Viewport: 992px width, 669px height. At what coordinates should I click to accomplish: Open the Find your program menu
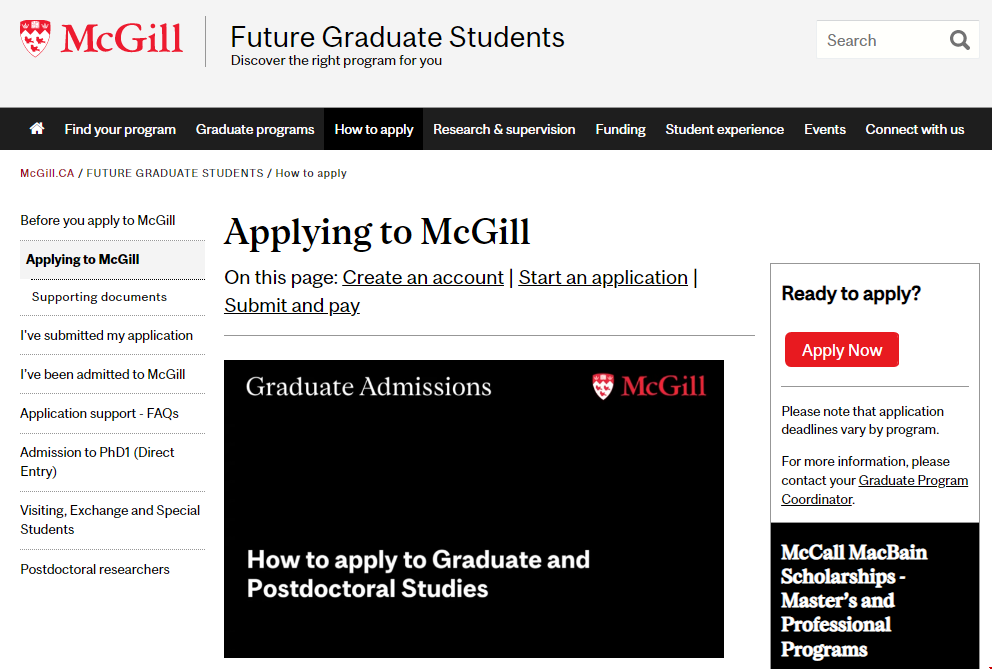click(120, 129)
